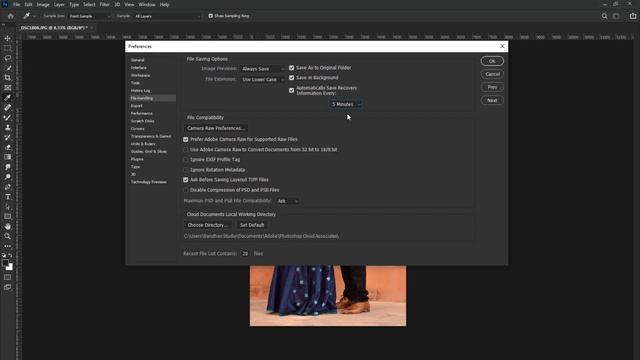
Task: Click Set Default button
Action: coord(252,225)
